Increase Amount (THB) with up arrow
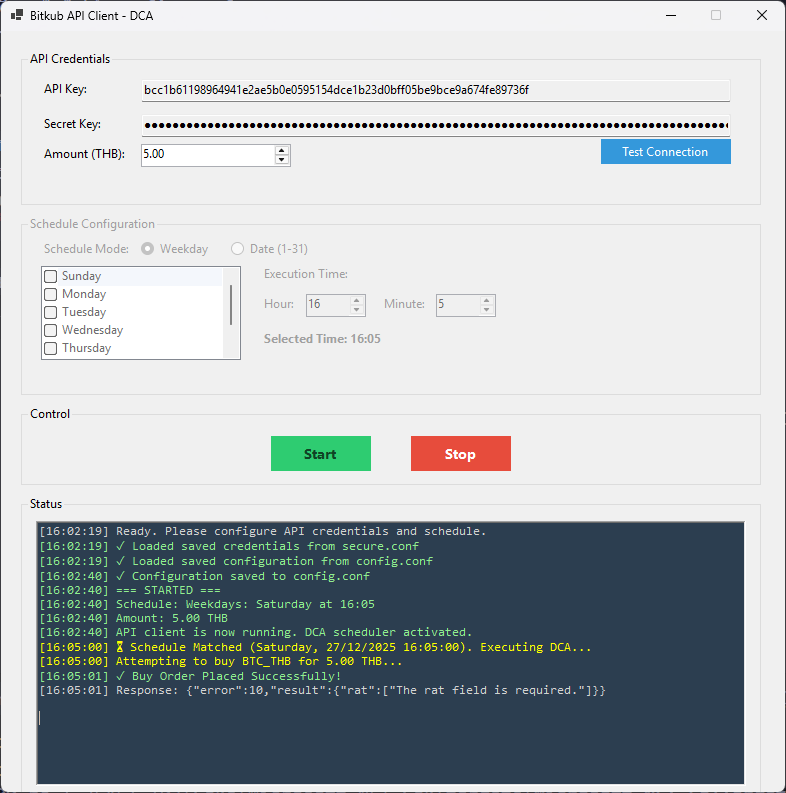Image resolution: width=786 pixels, height=793 pixels. (282, 150)
